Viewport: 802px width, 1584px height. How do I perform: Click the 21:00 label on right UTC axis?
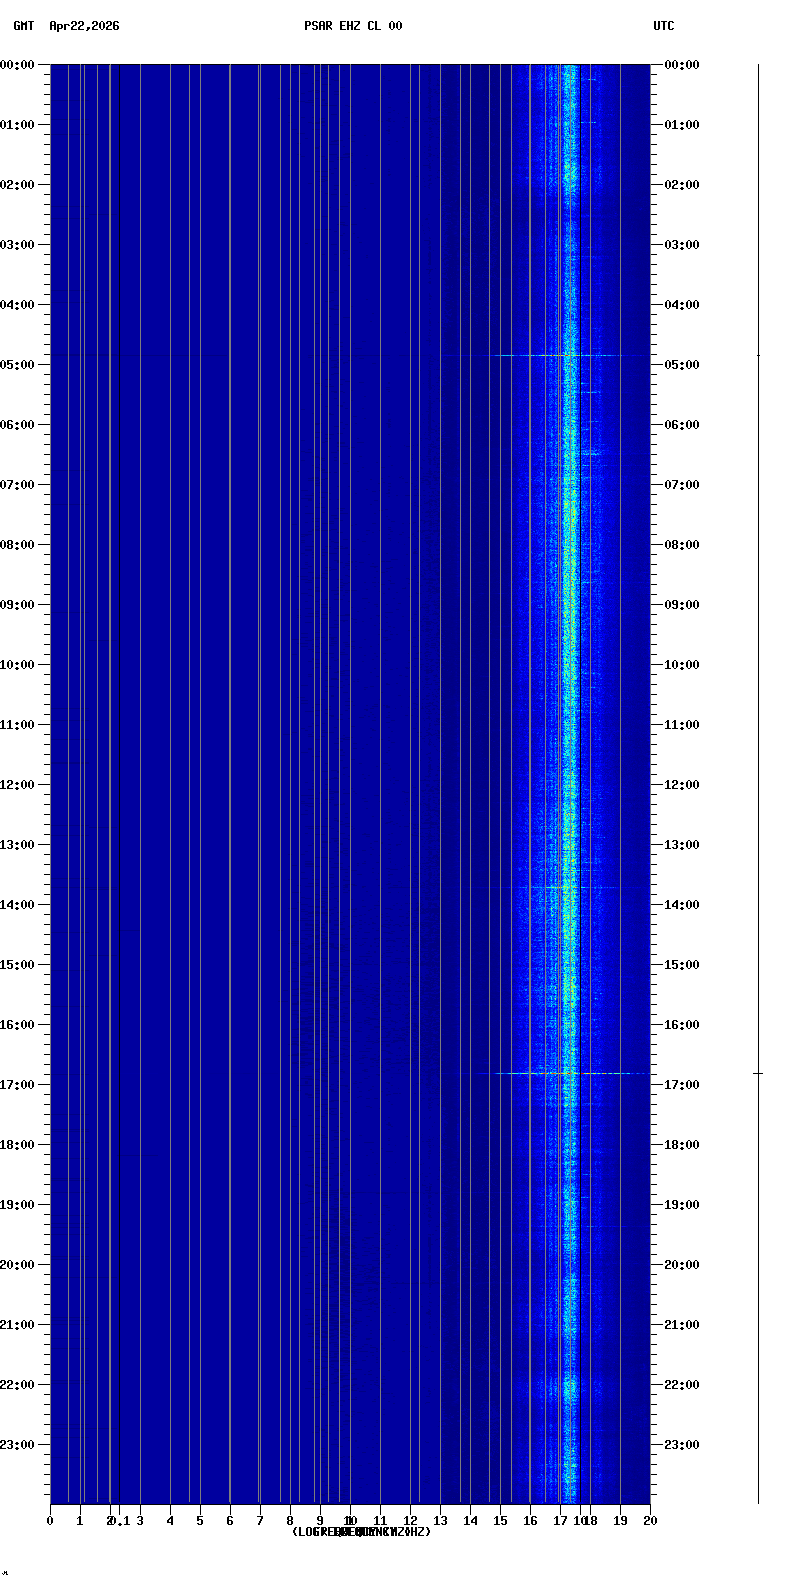coord(682,1325)
